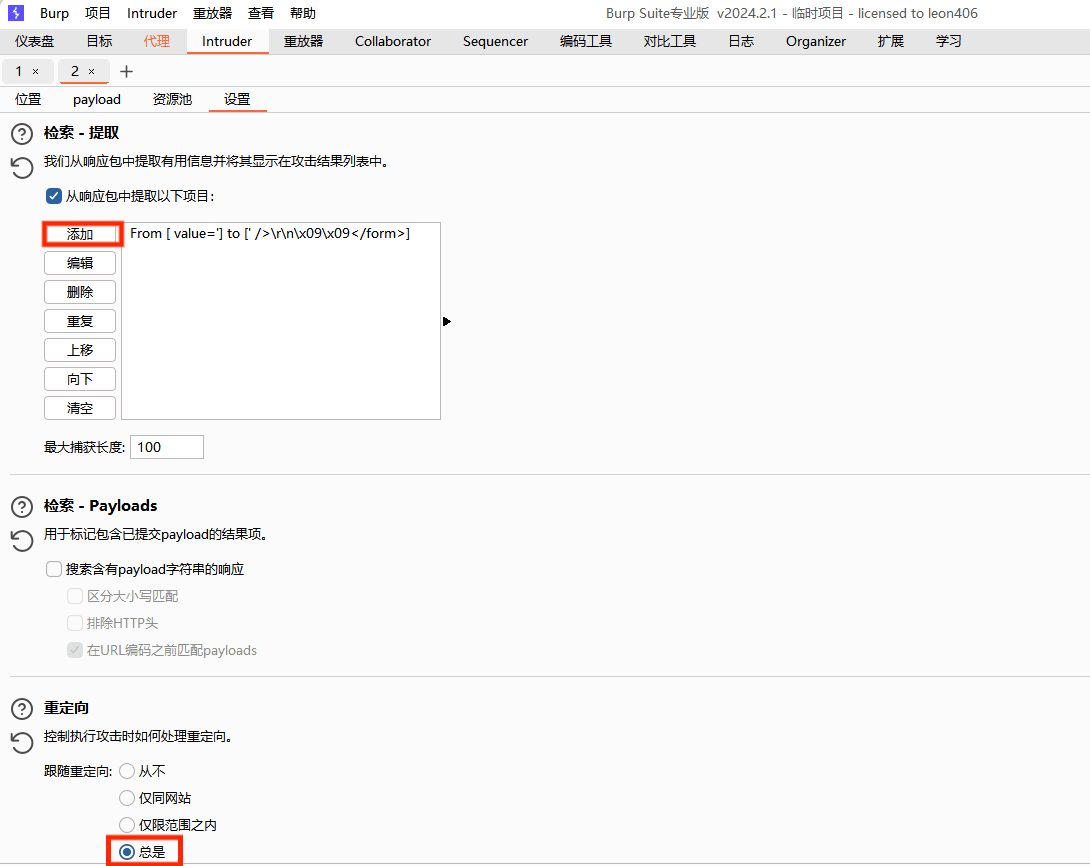Open the 位置 sub-tab

29,99
